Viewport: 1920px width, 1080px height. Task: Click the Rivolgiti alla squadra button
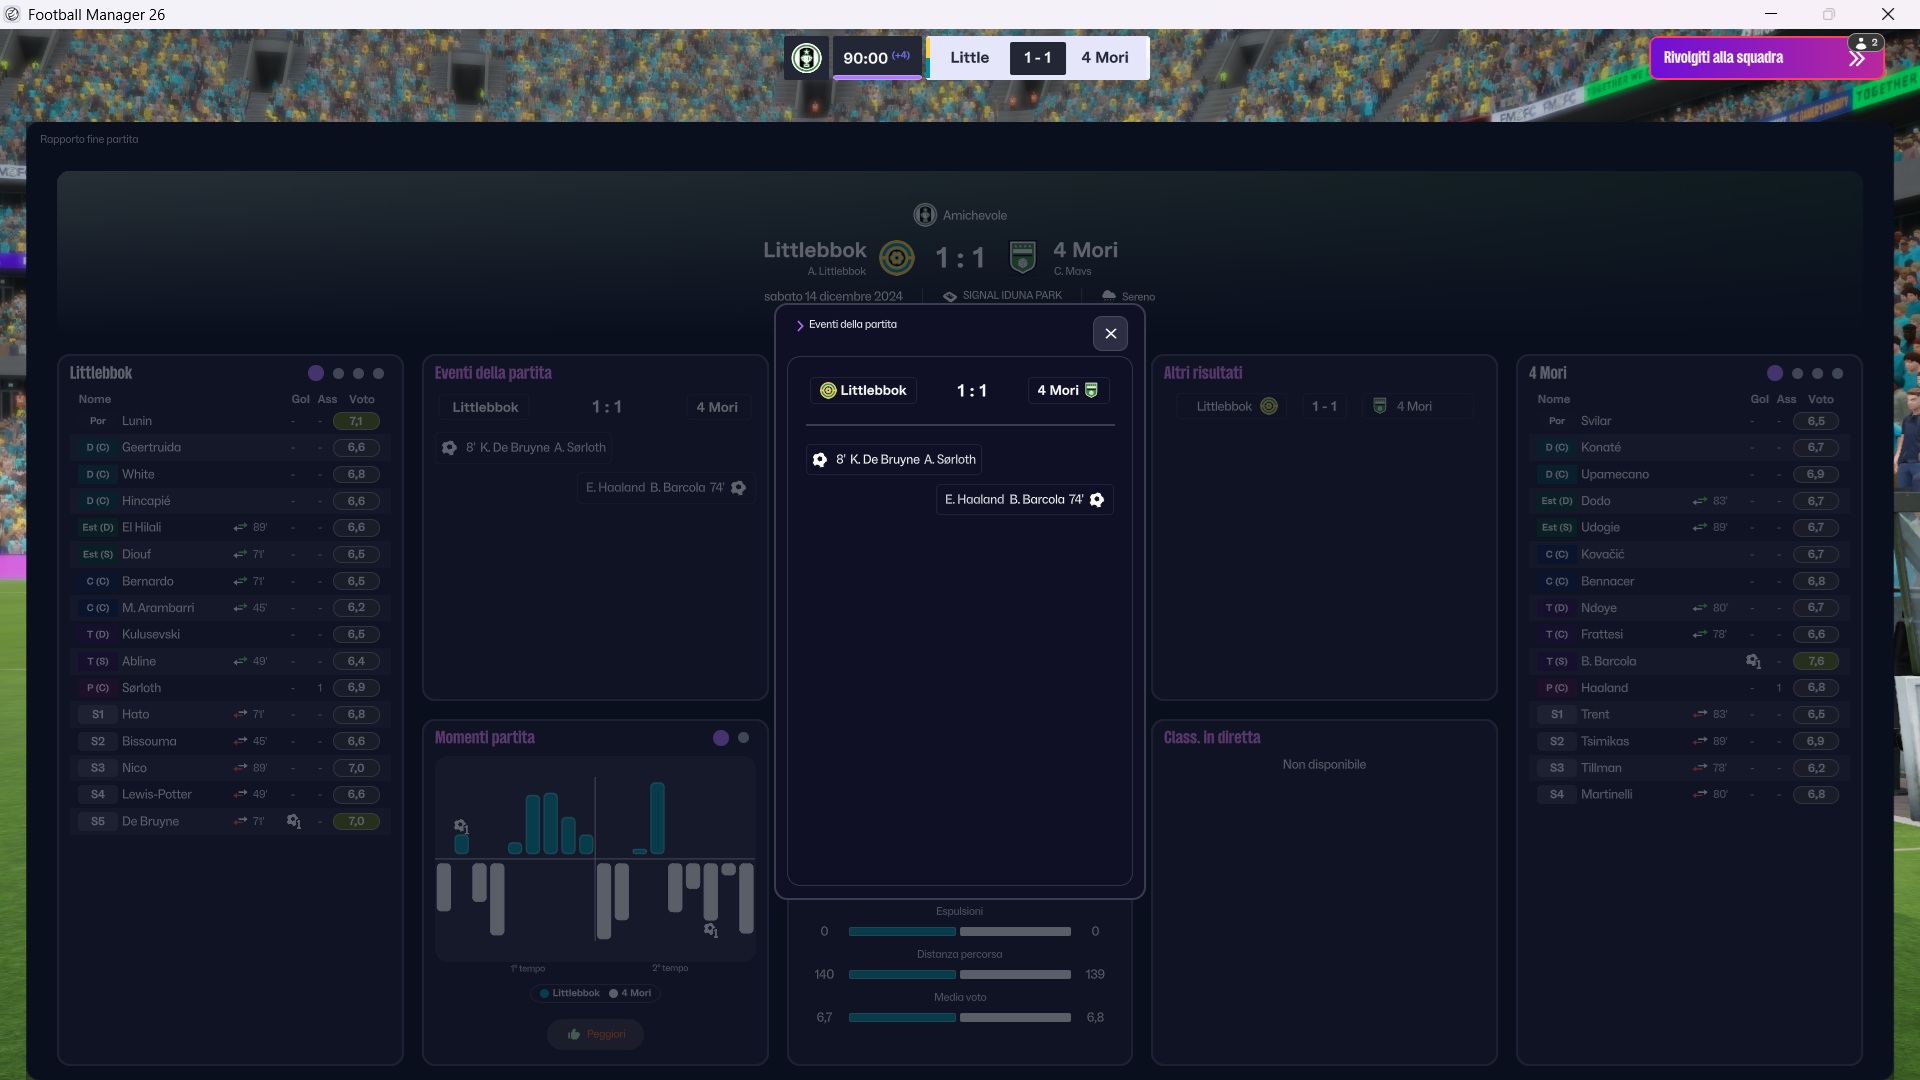[x=1767, y=58]
